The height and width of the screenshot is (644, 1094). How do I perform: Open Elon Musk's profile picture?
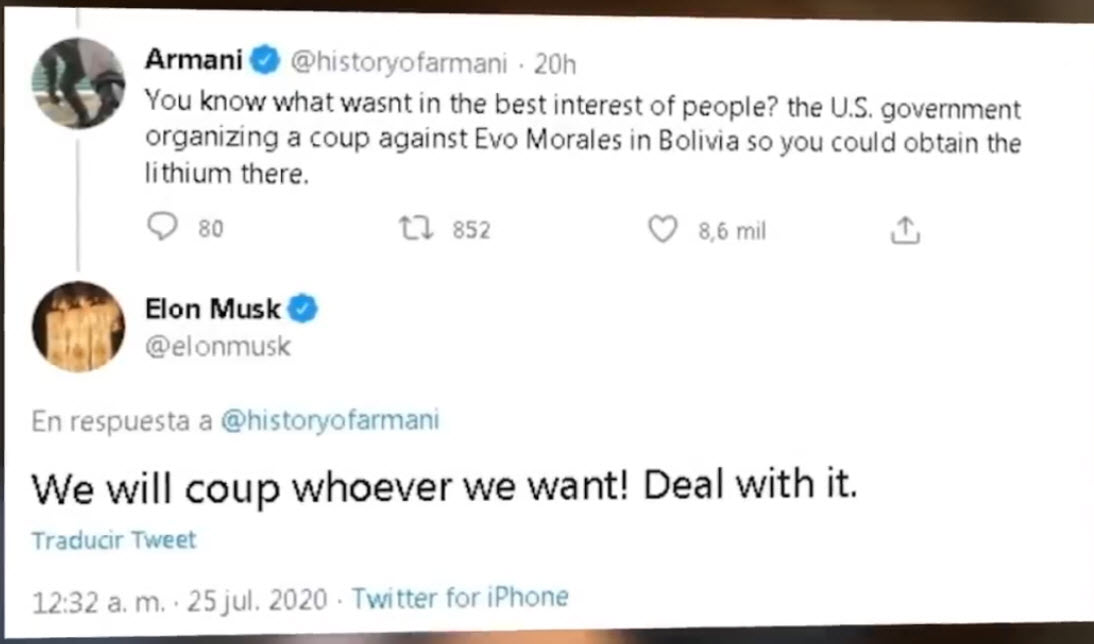[79, 327]
